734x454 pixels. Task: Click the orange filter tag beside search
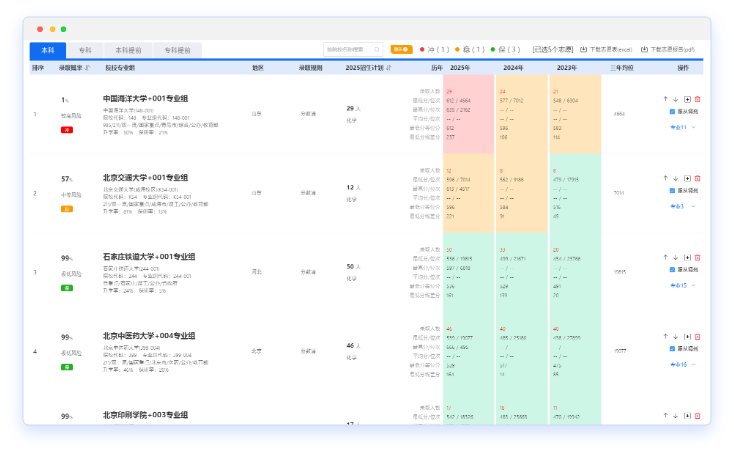tap(400, 49)
